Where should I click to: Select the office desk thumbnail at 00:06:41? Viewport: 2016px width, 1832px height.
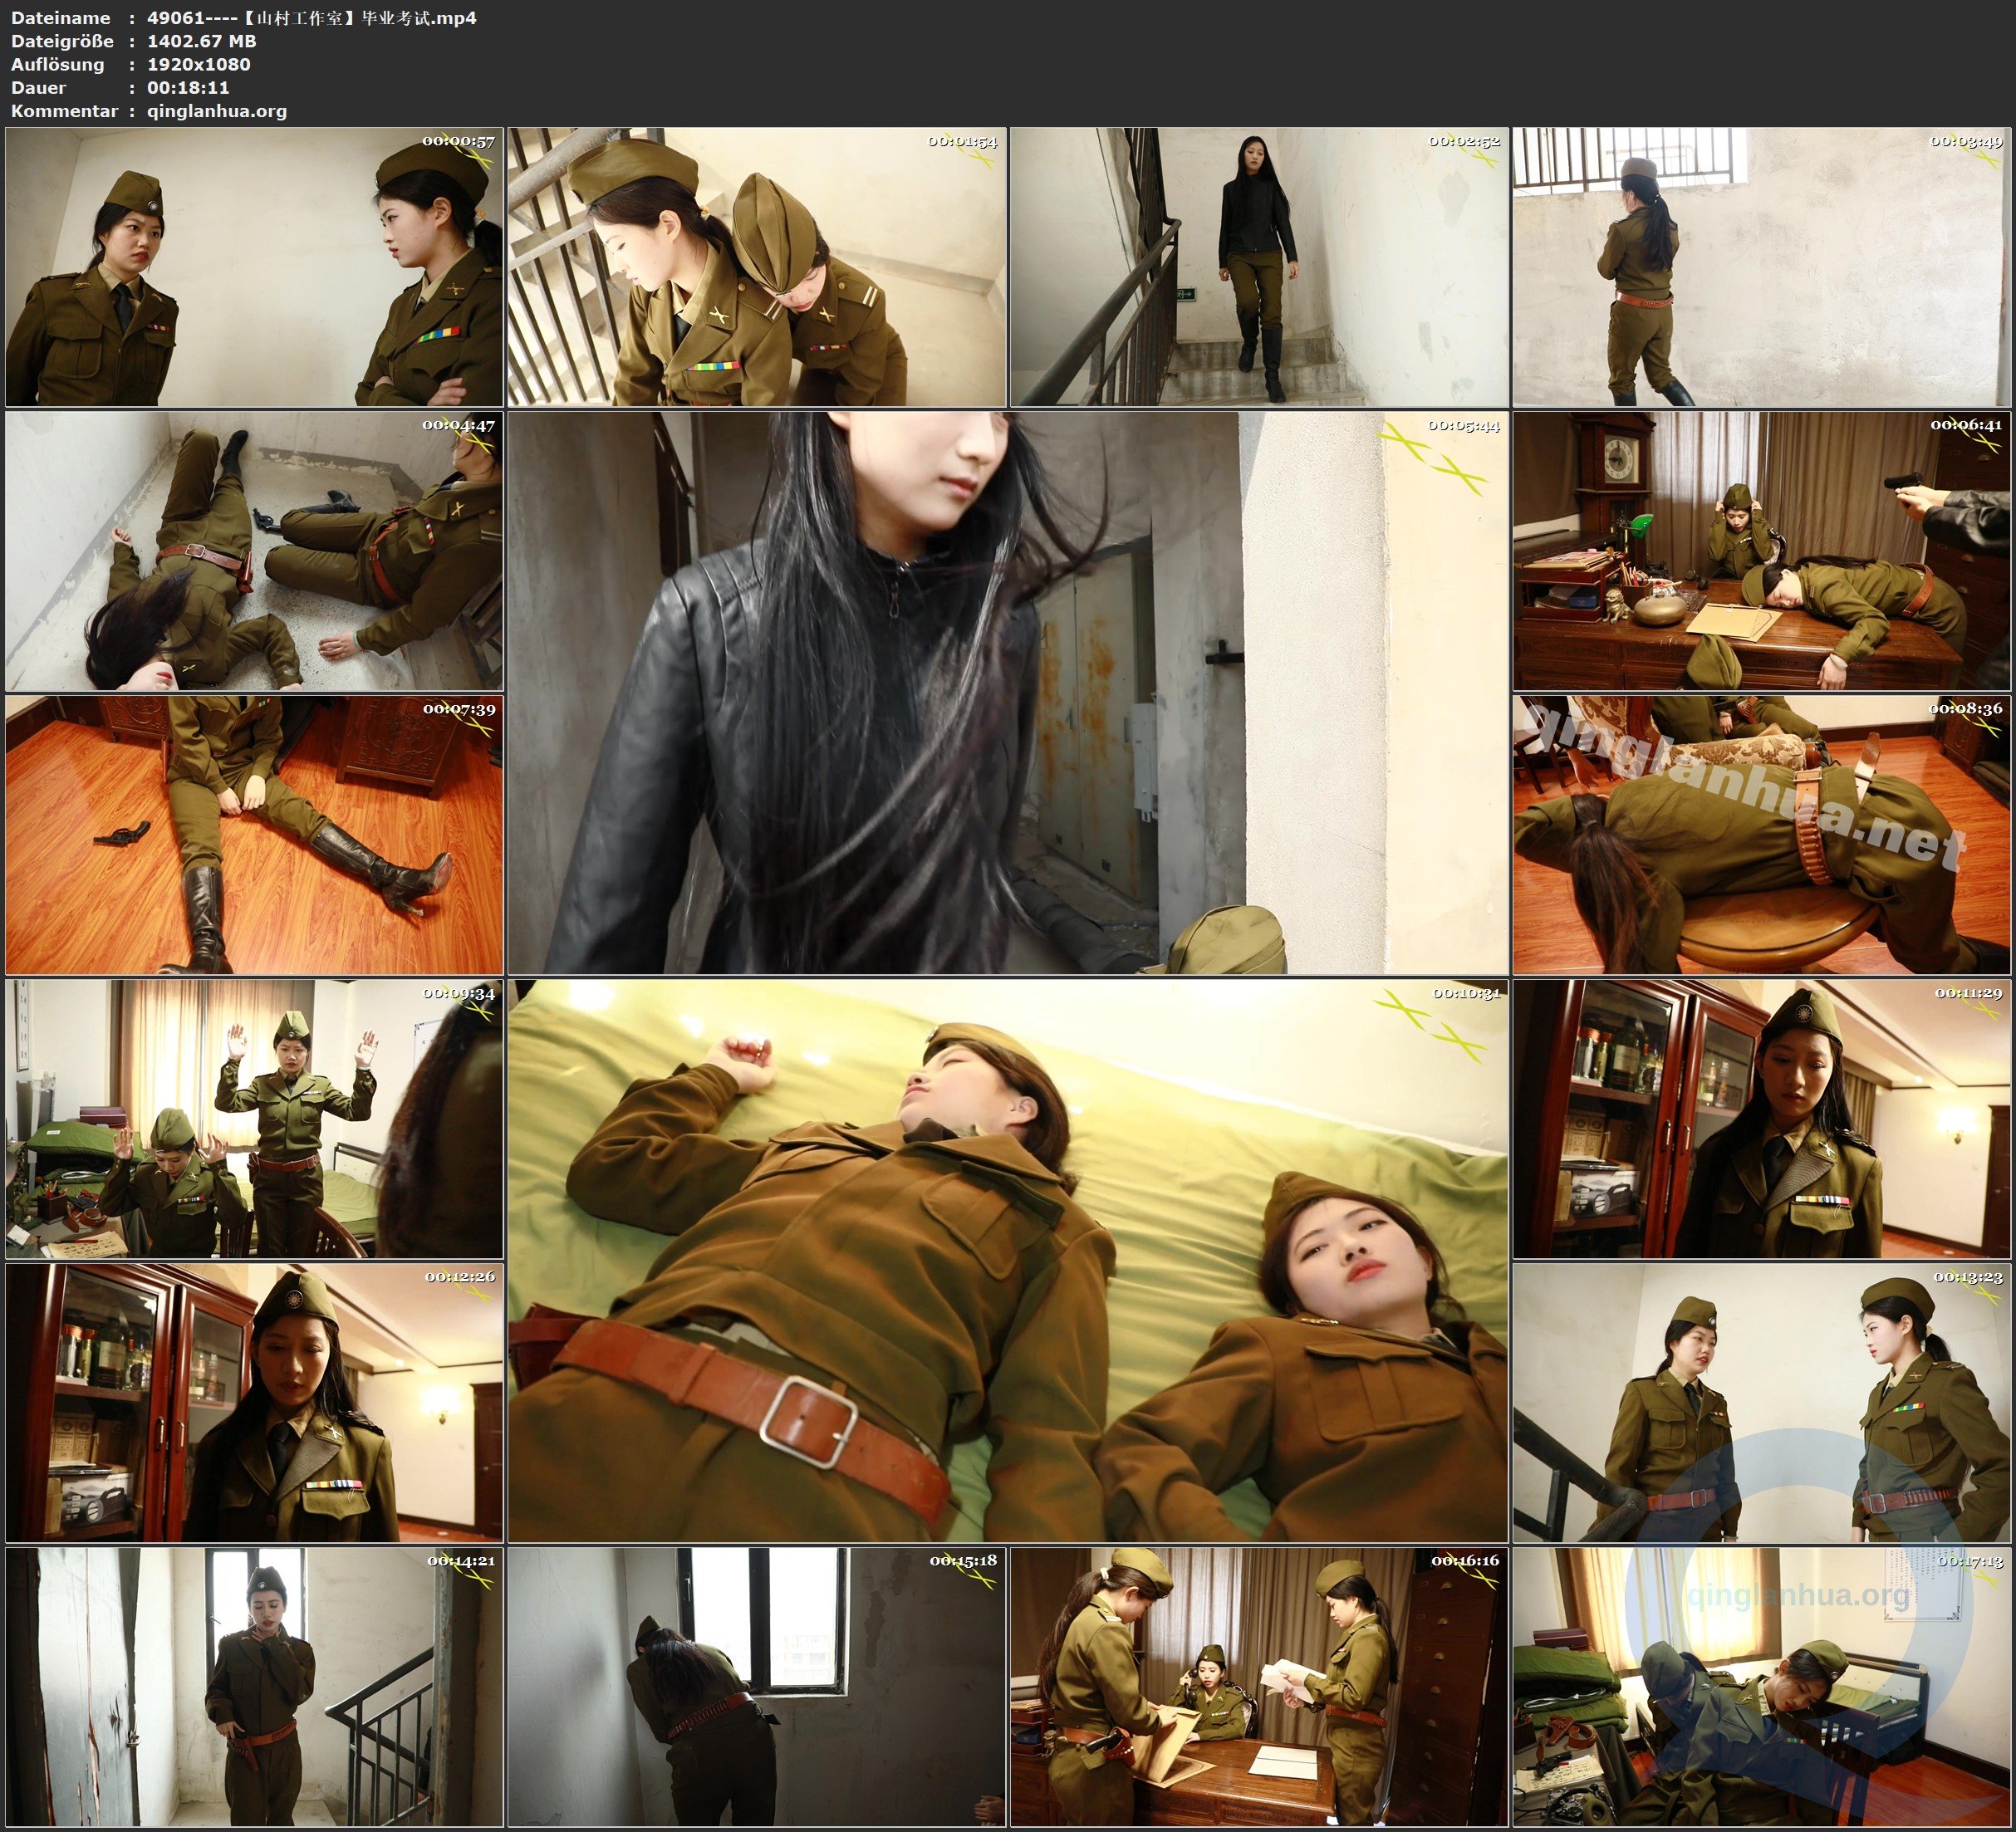pyautogui.click(x=1761, y=550)
